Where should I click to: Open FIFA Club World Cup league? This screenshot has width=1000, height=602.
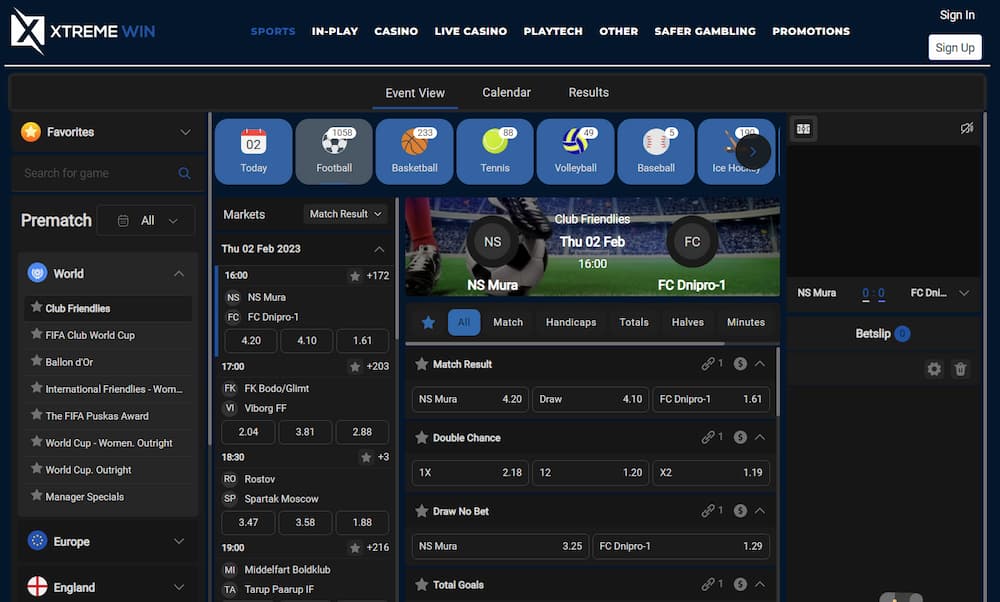pyautogui.click(x=90, y=335)
